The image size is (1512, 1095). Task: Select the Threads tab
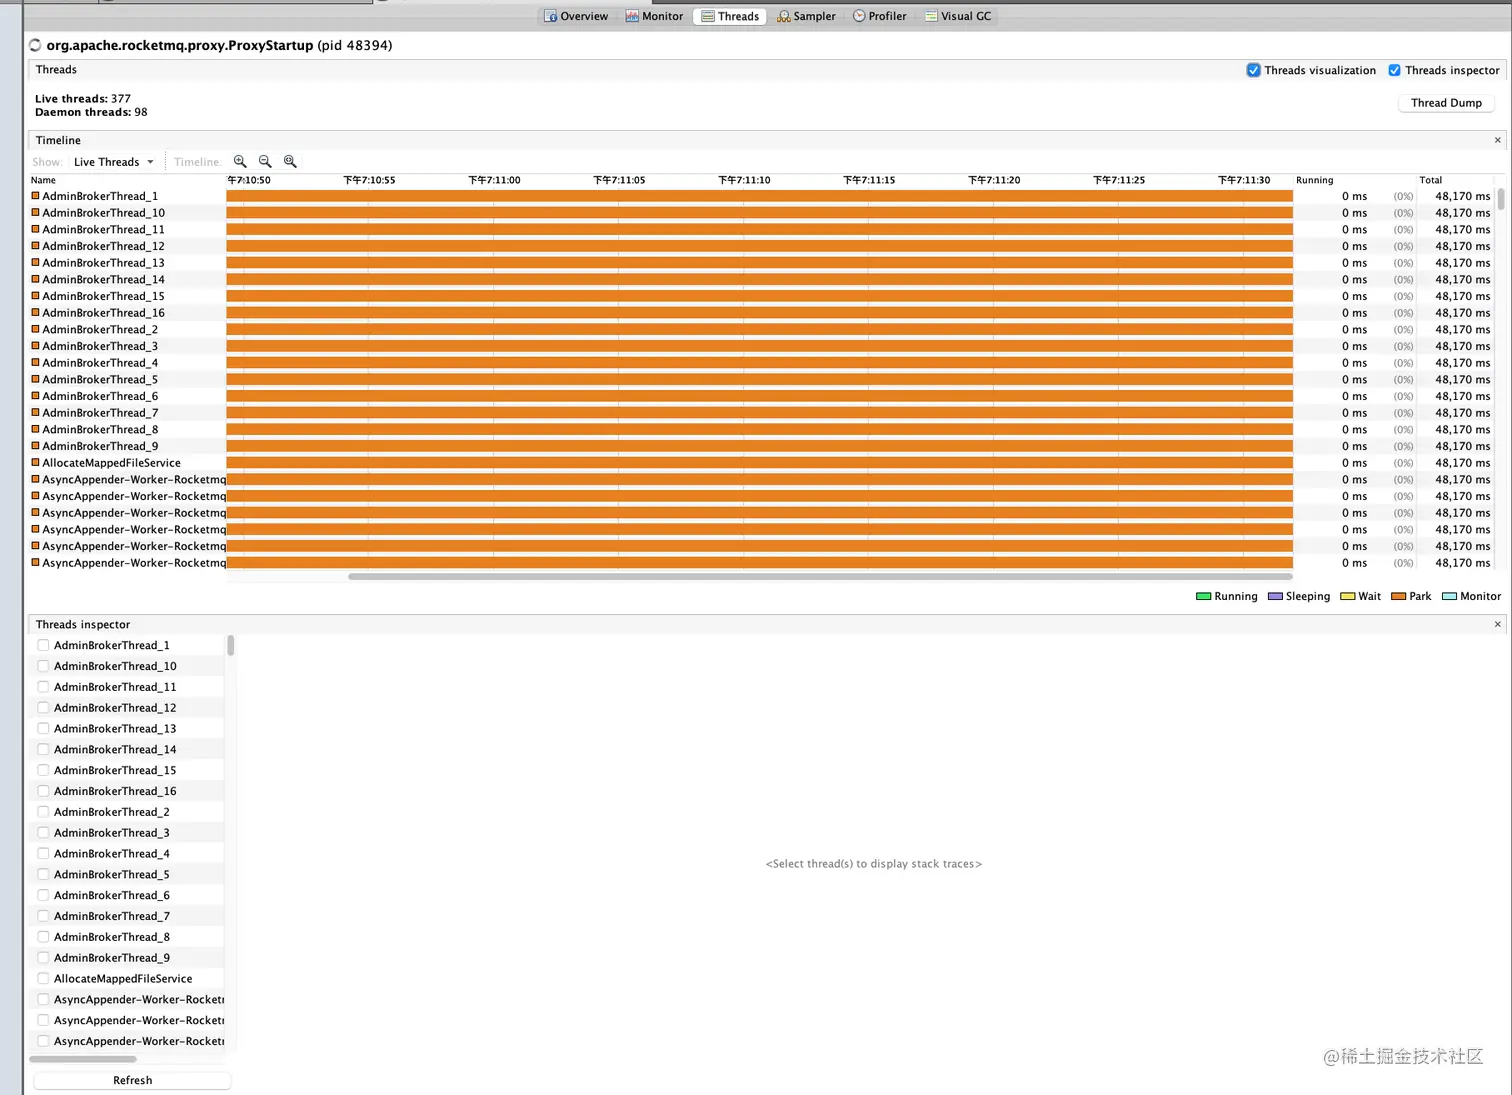730,16
